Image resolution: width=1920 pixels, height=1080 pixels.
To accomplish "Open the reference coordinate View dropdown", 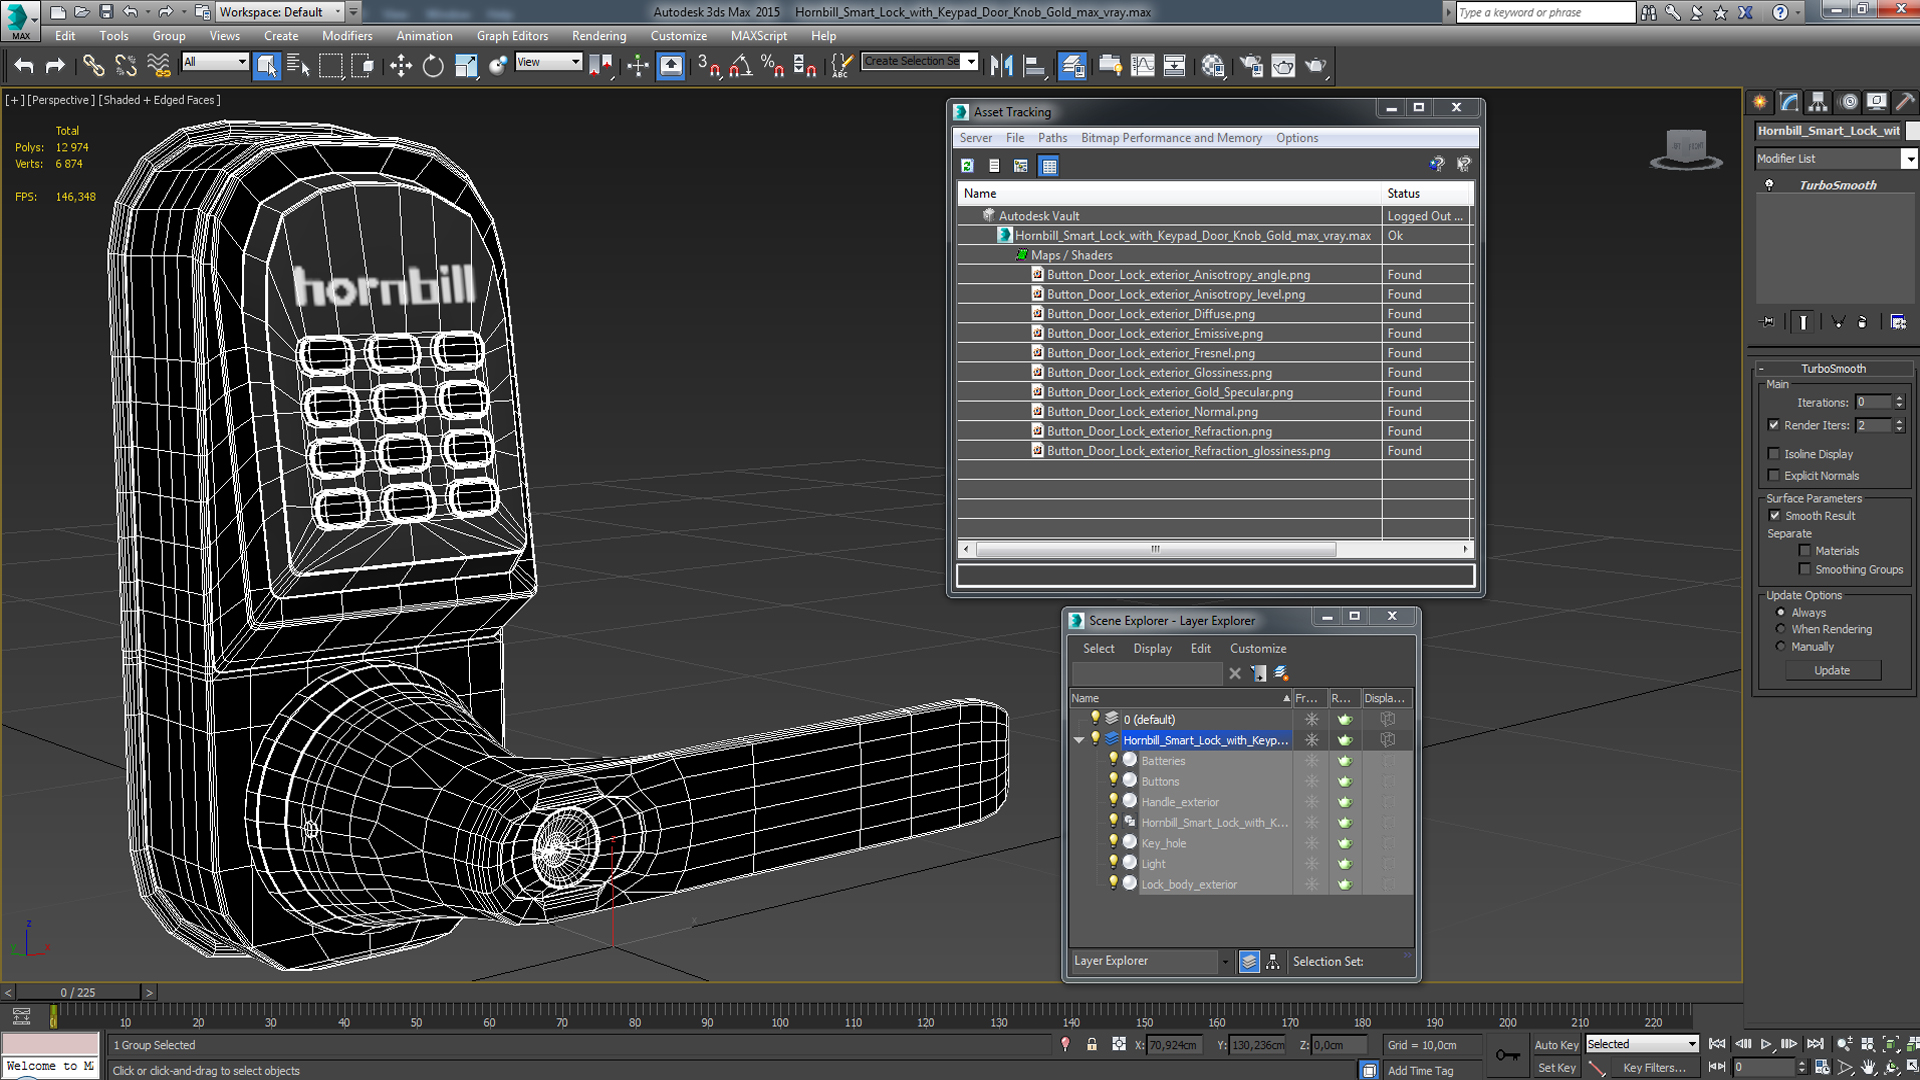I will click(x=548, y=62).
